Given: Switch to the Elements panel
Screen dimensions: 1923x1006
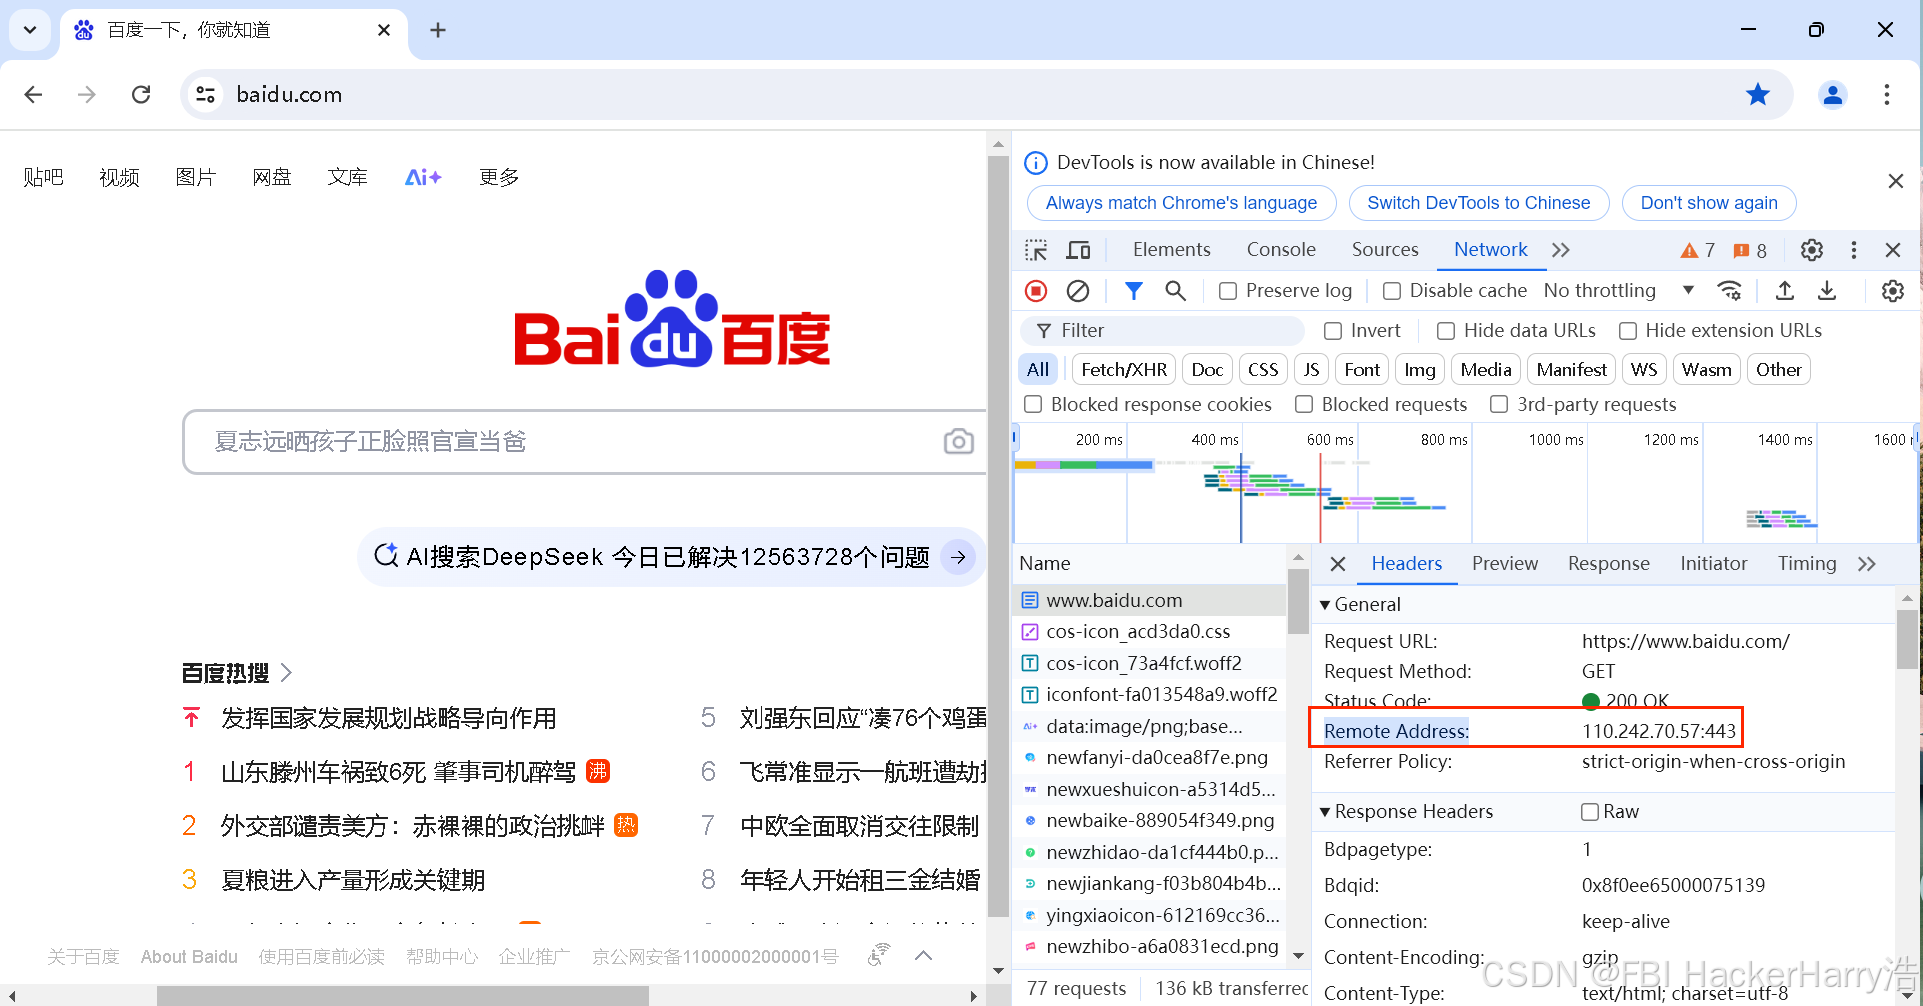Looking at the screenshot, I should coord(1171,250).
